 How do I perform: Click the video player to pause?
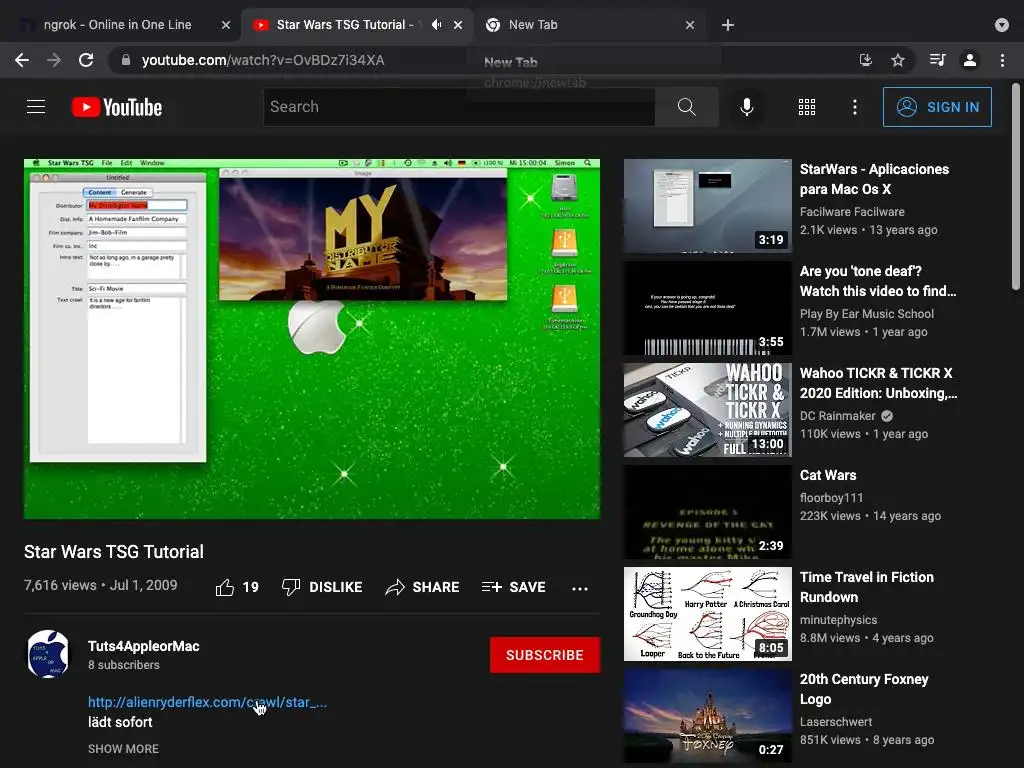click(x=312, y=339)
